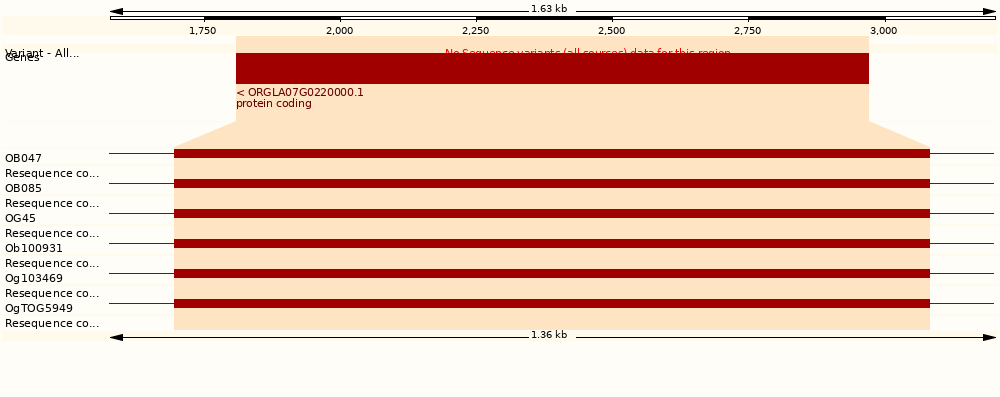This screenshot has width=1000, height=397.
Task: Click the 1.36 kb scale label
Action: pyautogui.click(x=549, y=335)
